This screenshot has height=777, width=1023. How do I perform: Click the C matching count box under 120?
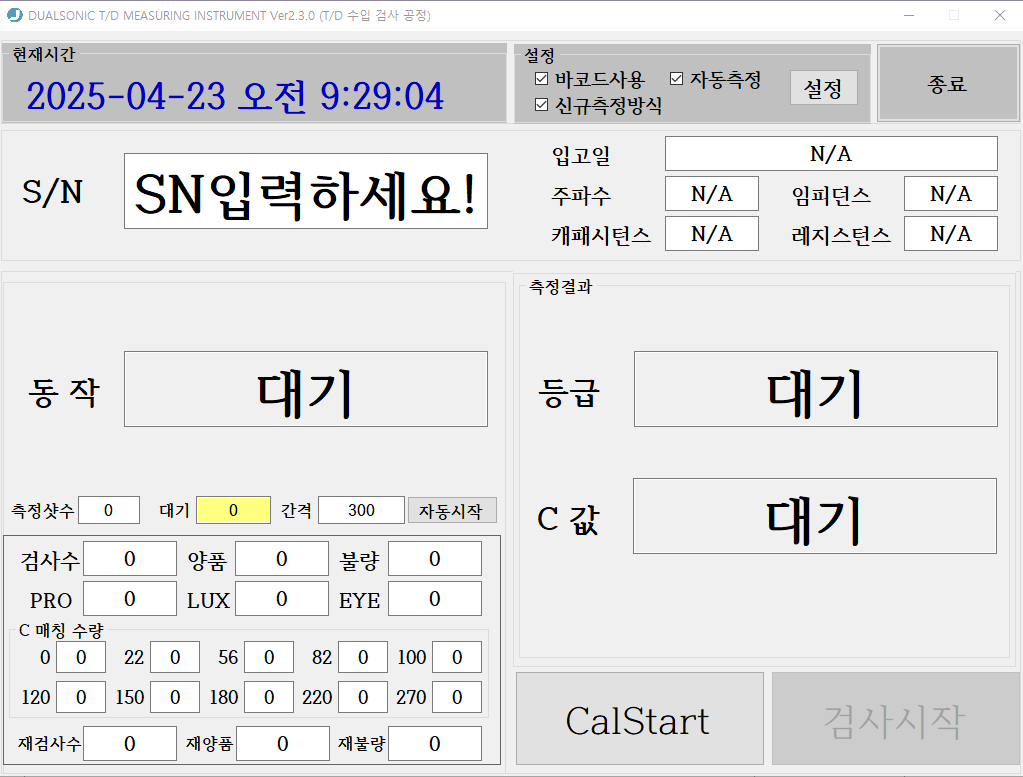point(81,697)
